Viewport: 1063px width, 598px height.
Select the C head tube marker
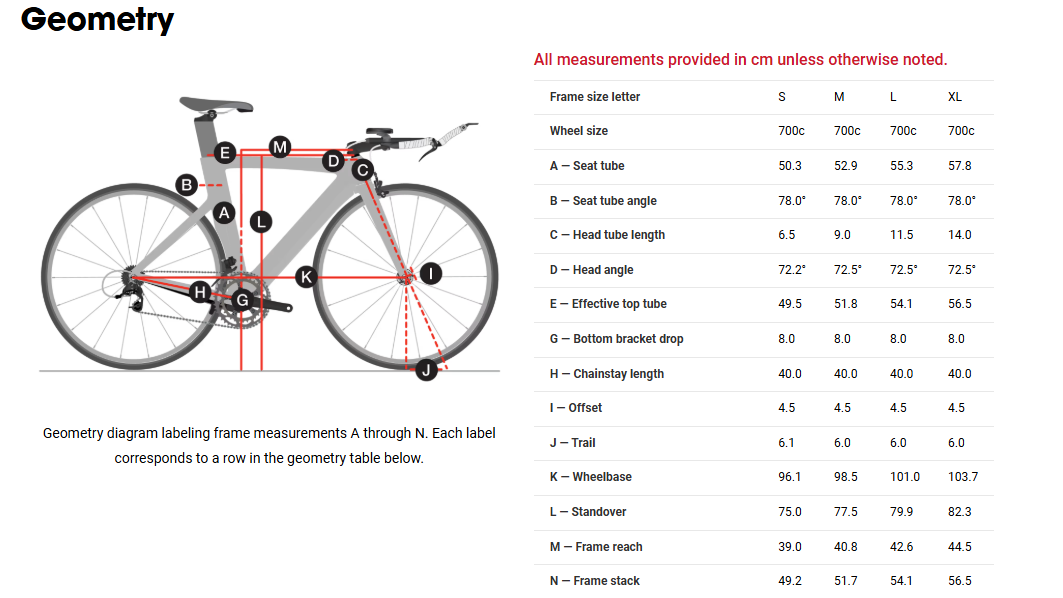[362, 170]
